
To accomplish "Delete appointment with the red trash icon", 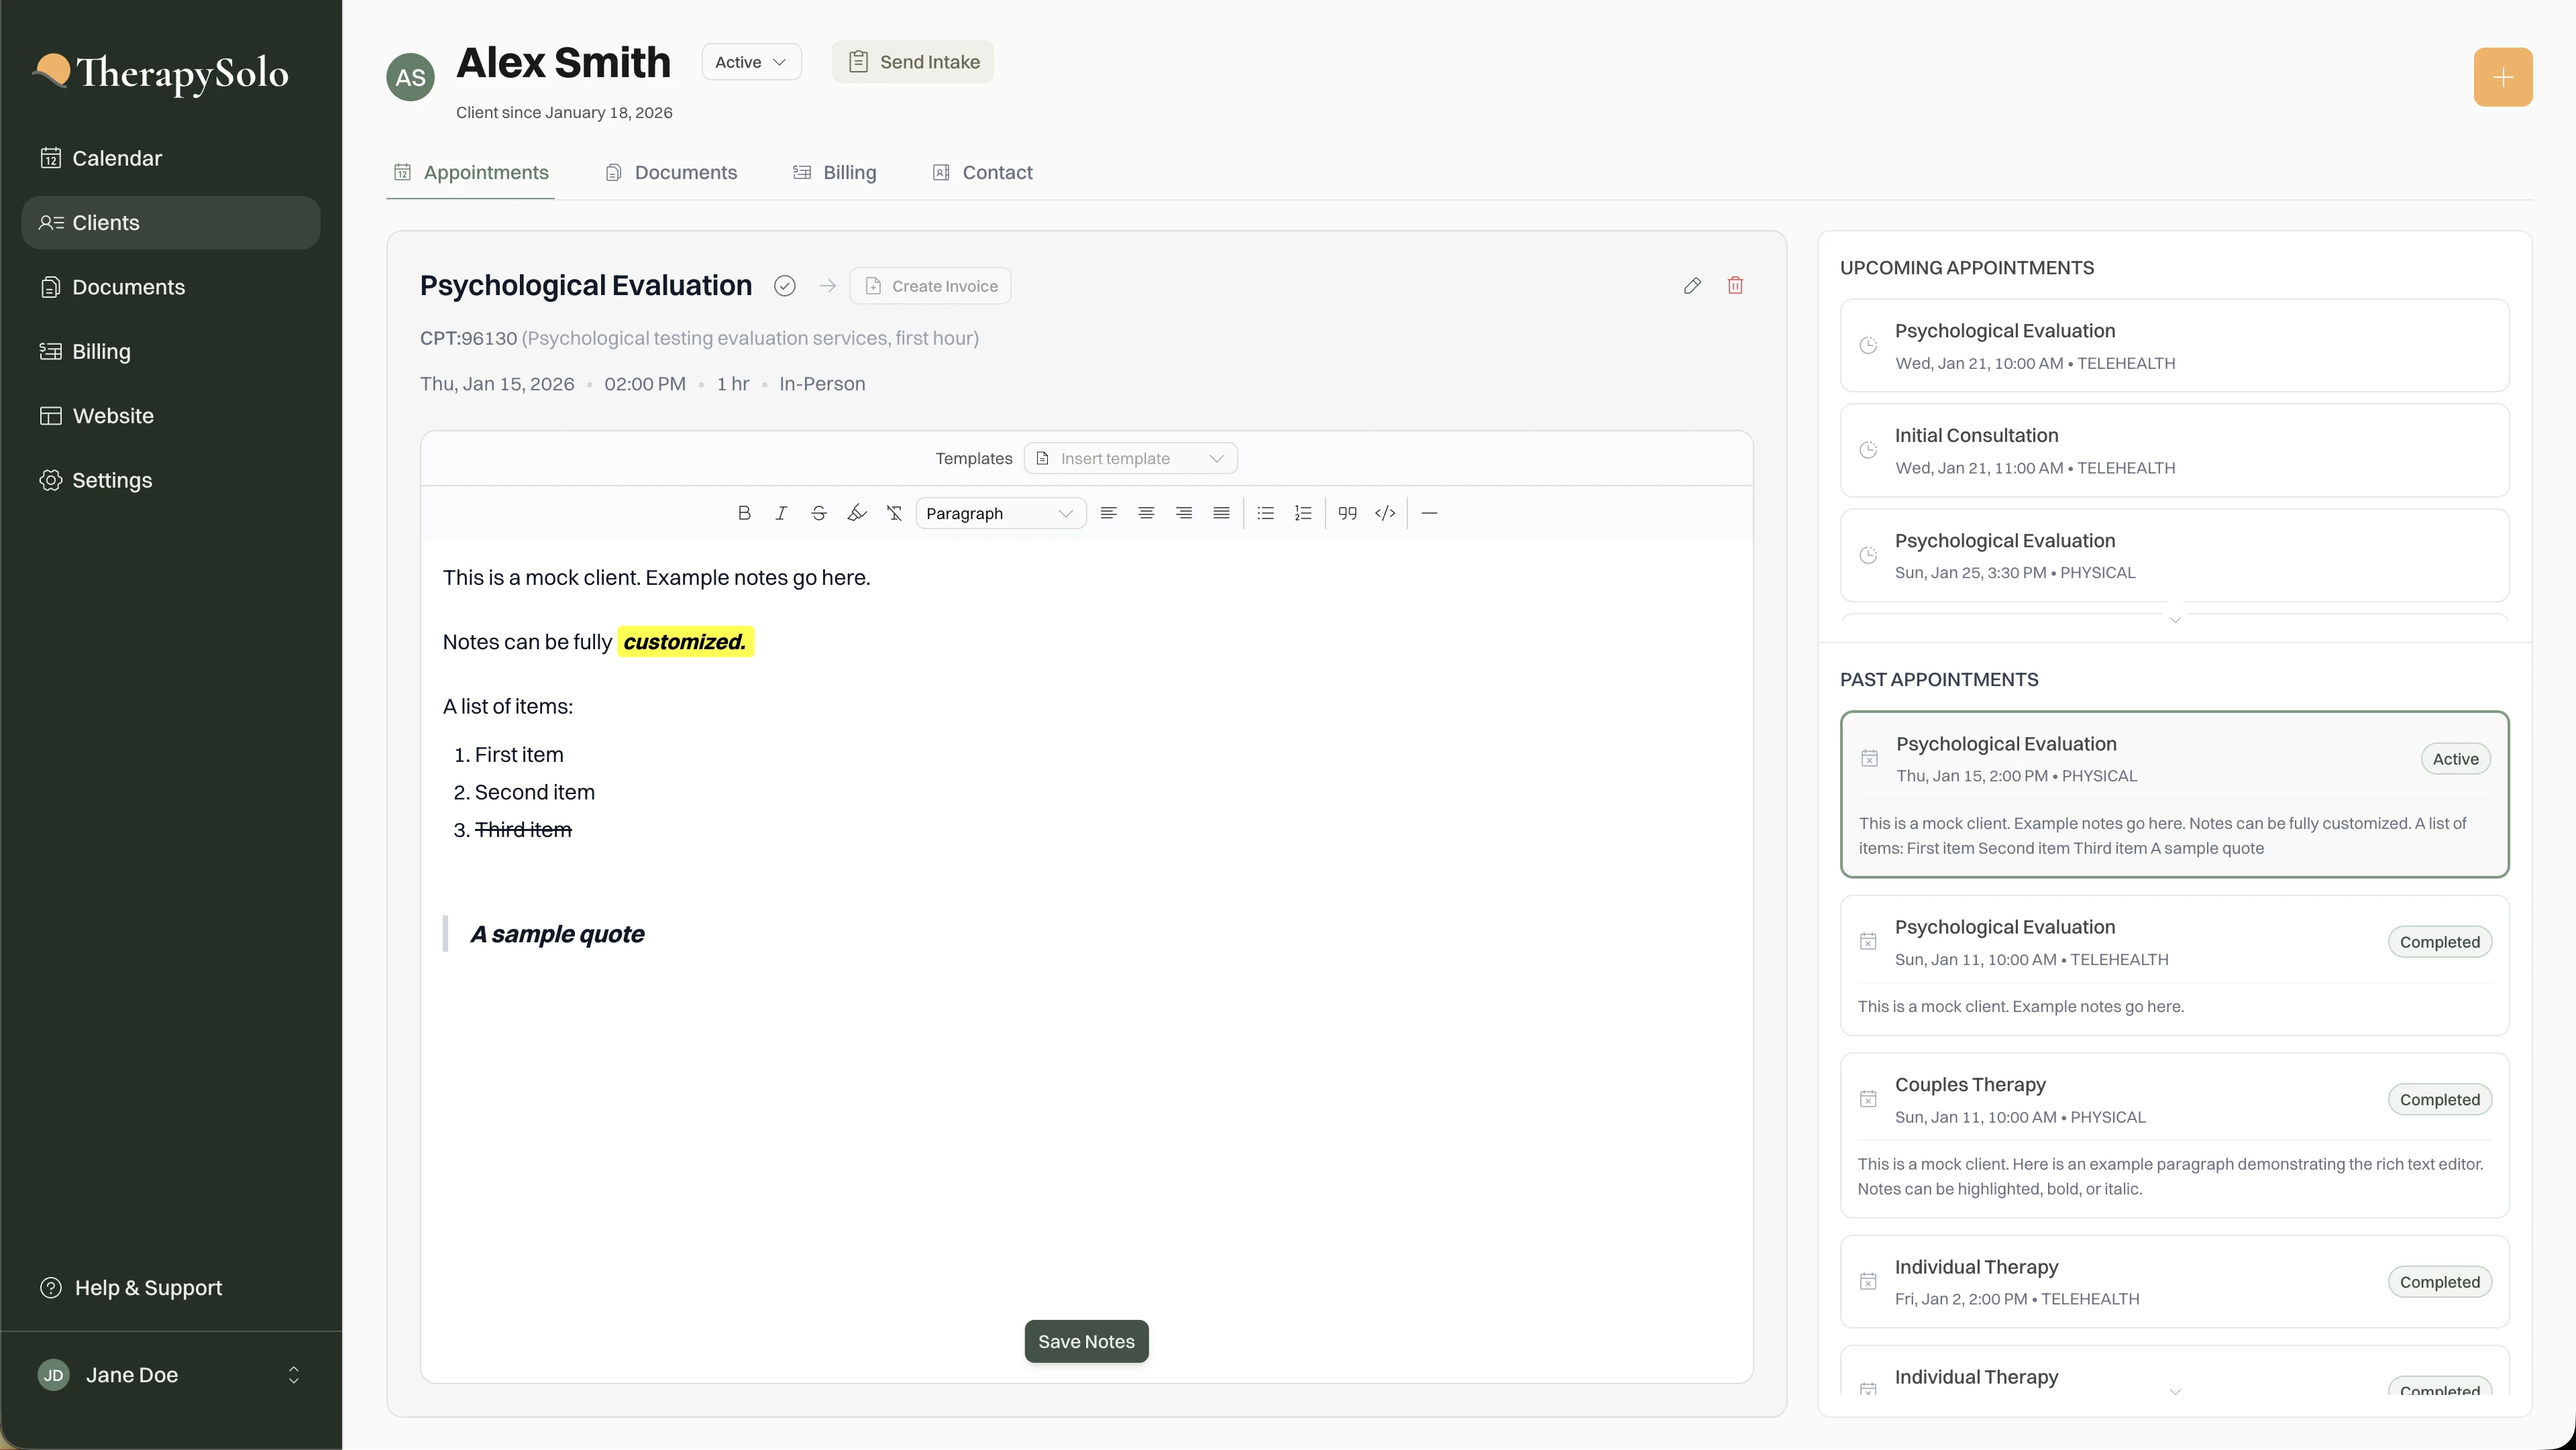I will (1735, 286).
